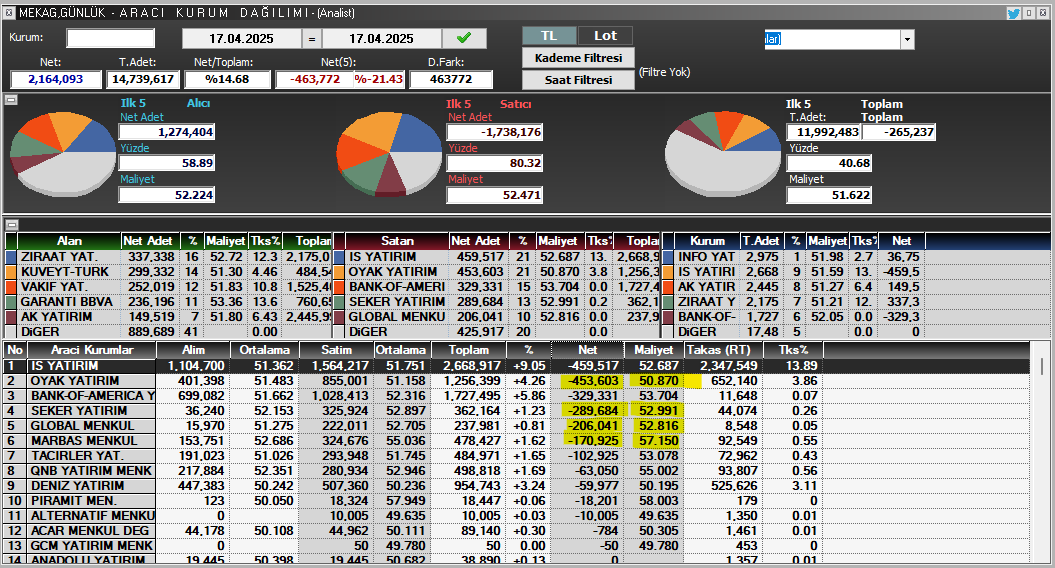Click the Alıcı buyers pie chart
The width and height of the screenshot is (1055, 568).
coord(63,153)
